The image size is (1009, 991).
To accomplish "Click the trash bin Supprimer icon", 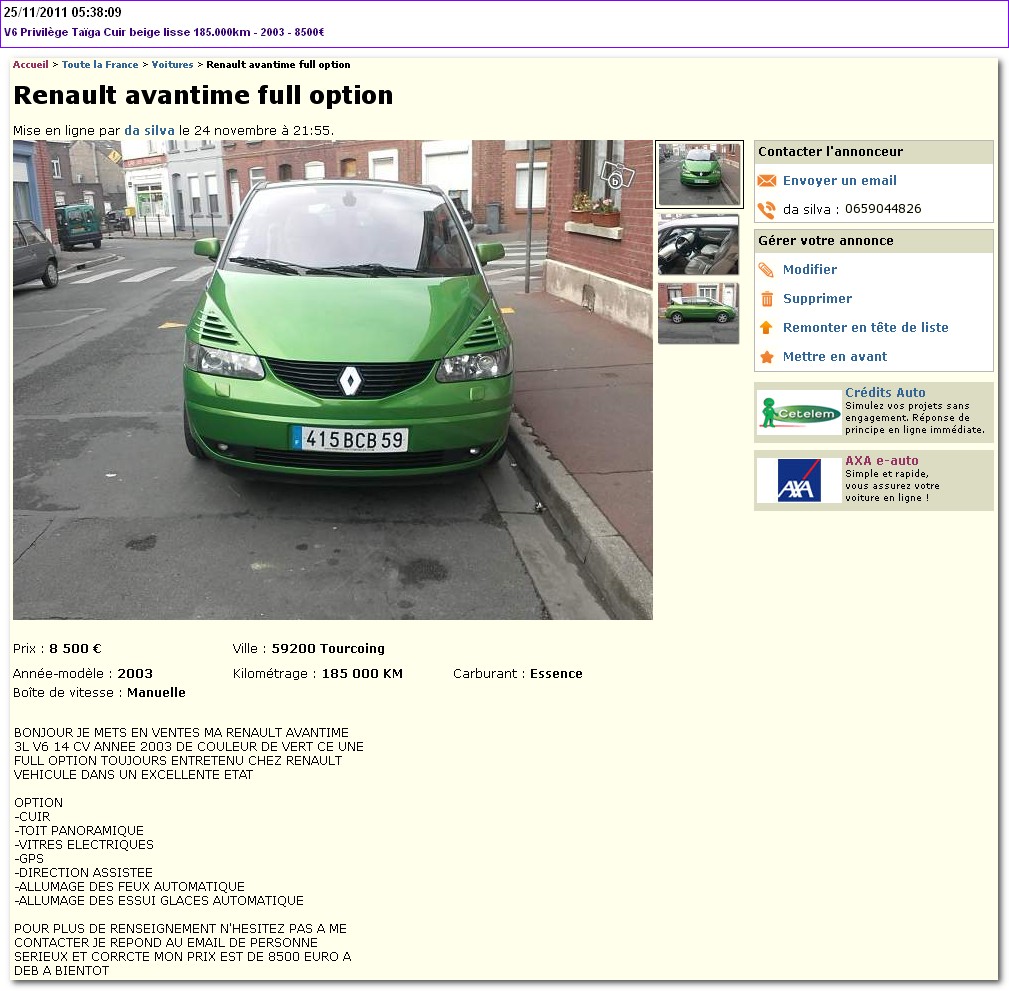I will pyautogui.click(x=767, y=299).
